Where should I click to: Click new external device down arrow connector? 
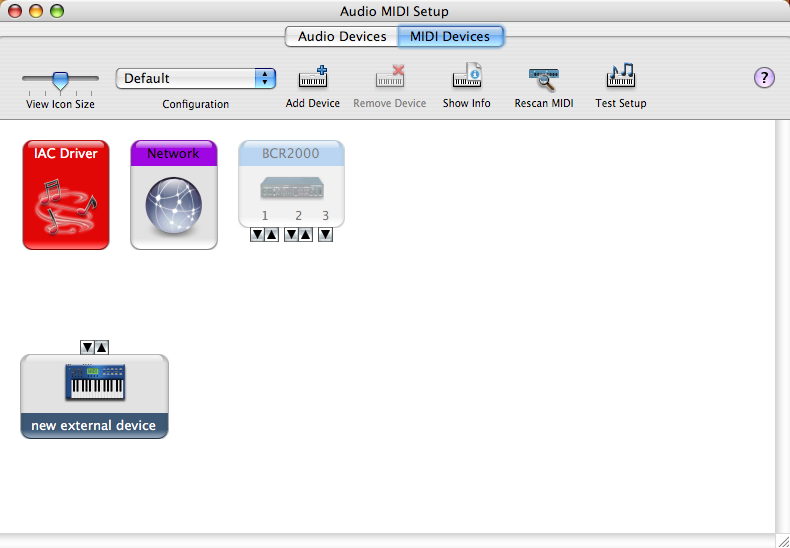87,347
